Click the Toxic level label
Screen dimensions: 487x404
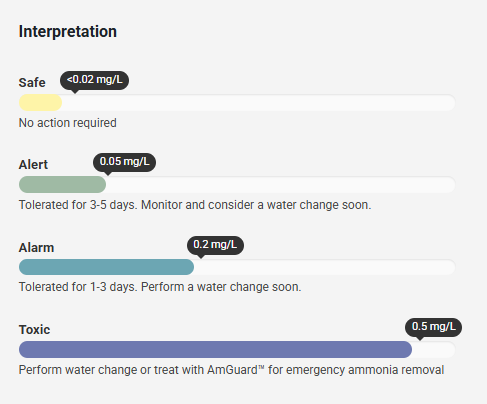(x=34, y=330)
